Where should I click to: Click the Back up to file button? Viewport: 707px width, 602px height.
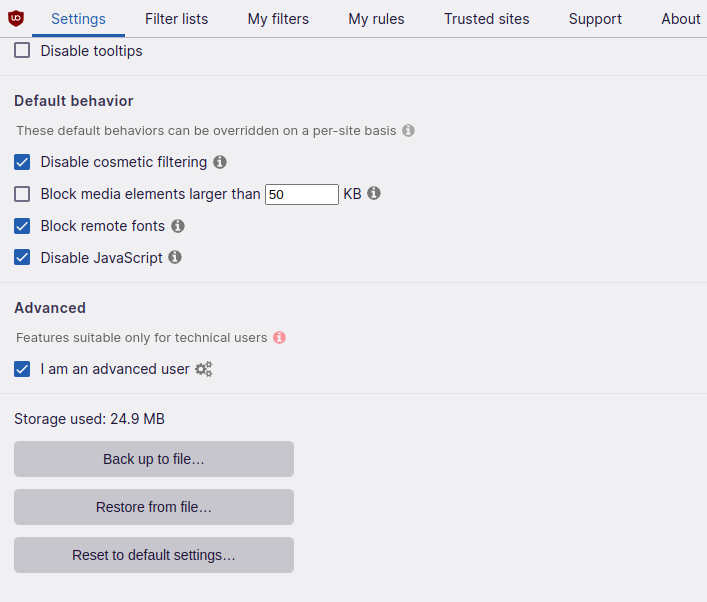(154, 459)
